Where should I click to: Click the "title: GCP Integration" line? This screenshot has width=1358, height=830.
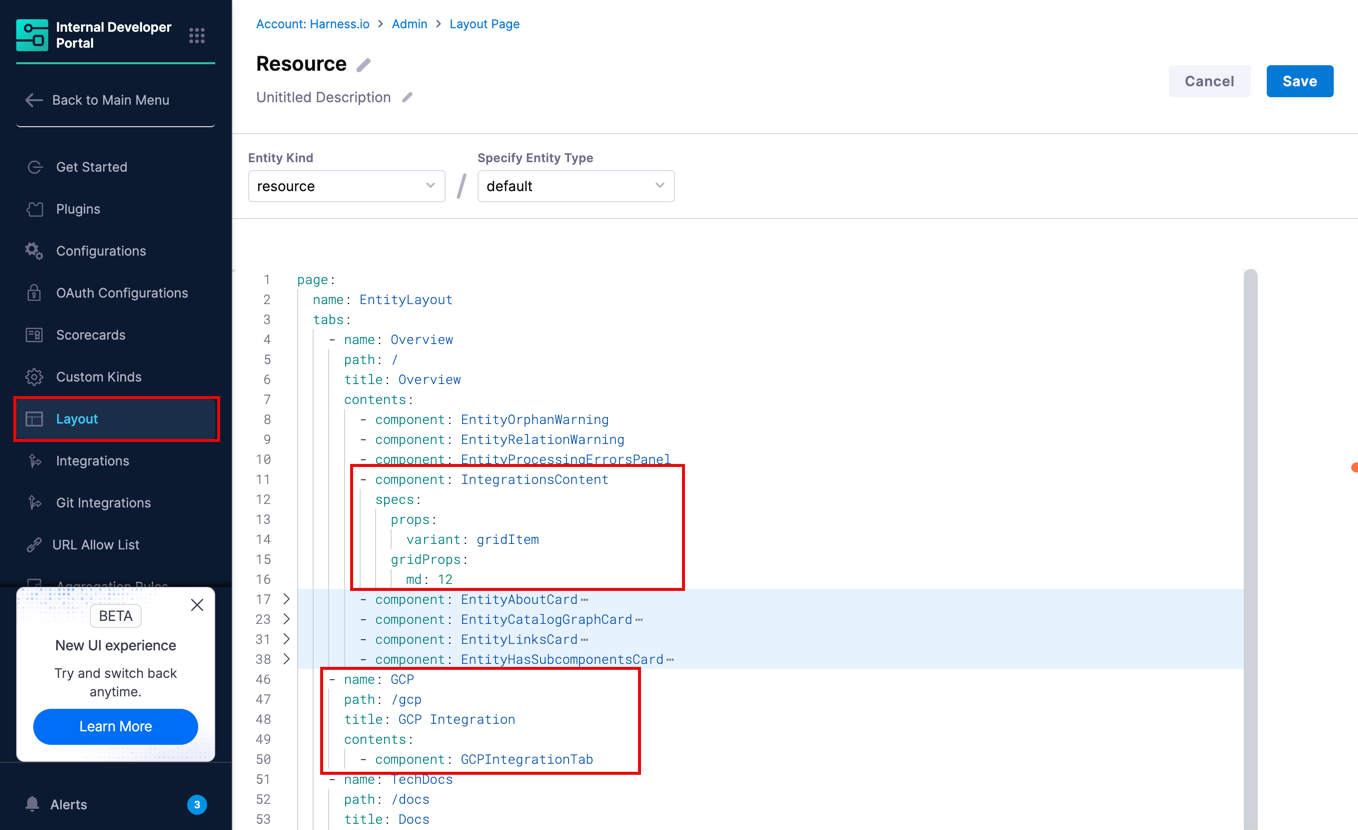point(430,720)
